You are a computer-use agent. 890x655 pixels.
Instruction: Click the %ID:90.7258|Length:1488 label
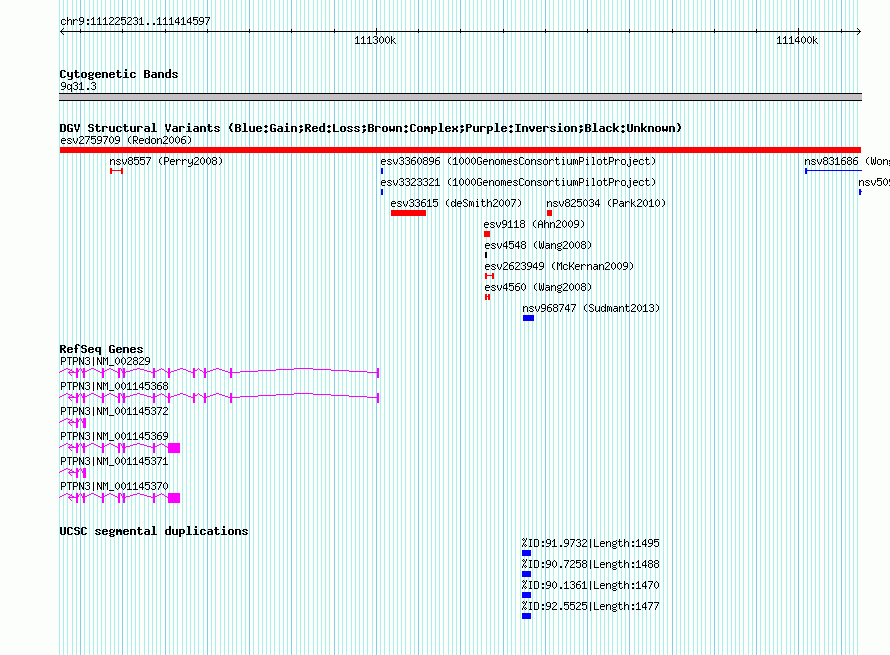coord(591,564)
